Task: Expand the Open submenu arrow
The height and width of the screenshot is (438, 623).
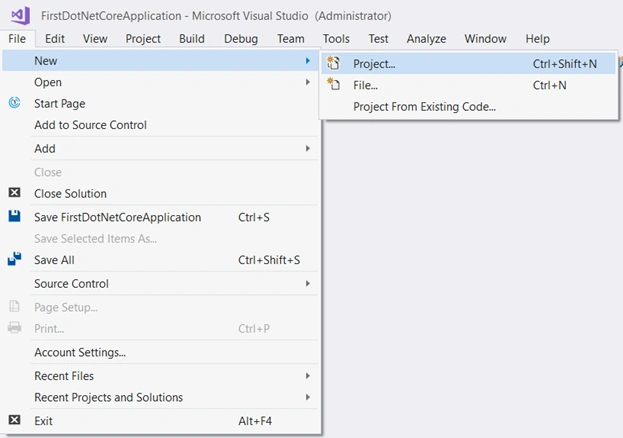Action: [308, 82]
